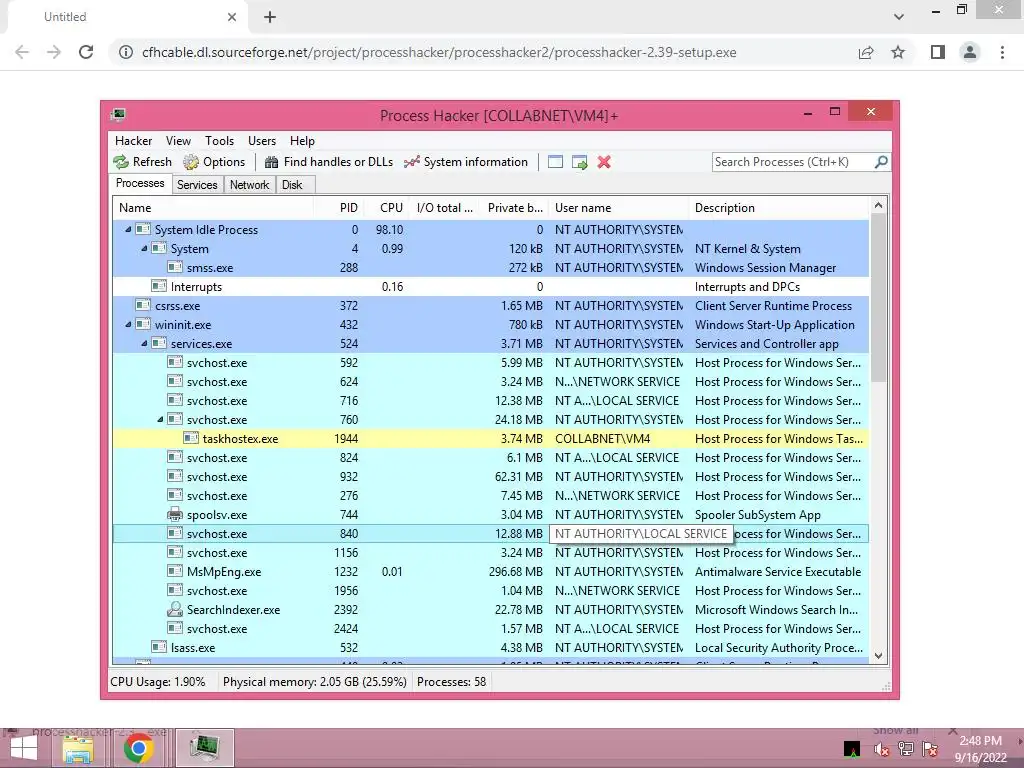Open Chrome side panel icon
The width and height of the screenshot is (1024, 768).
point(938,52)
